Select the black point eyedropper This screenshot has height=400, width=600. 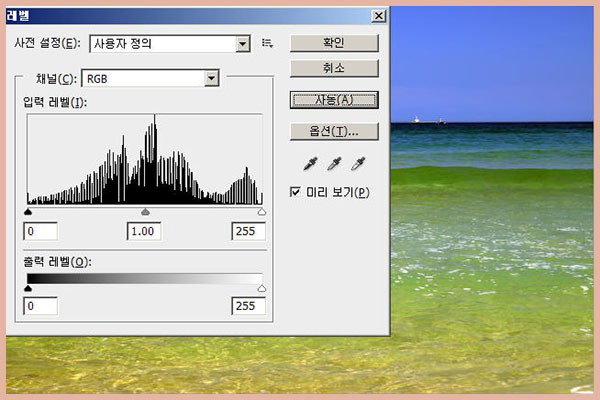[x=310, y=163]
